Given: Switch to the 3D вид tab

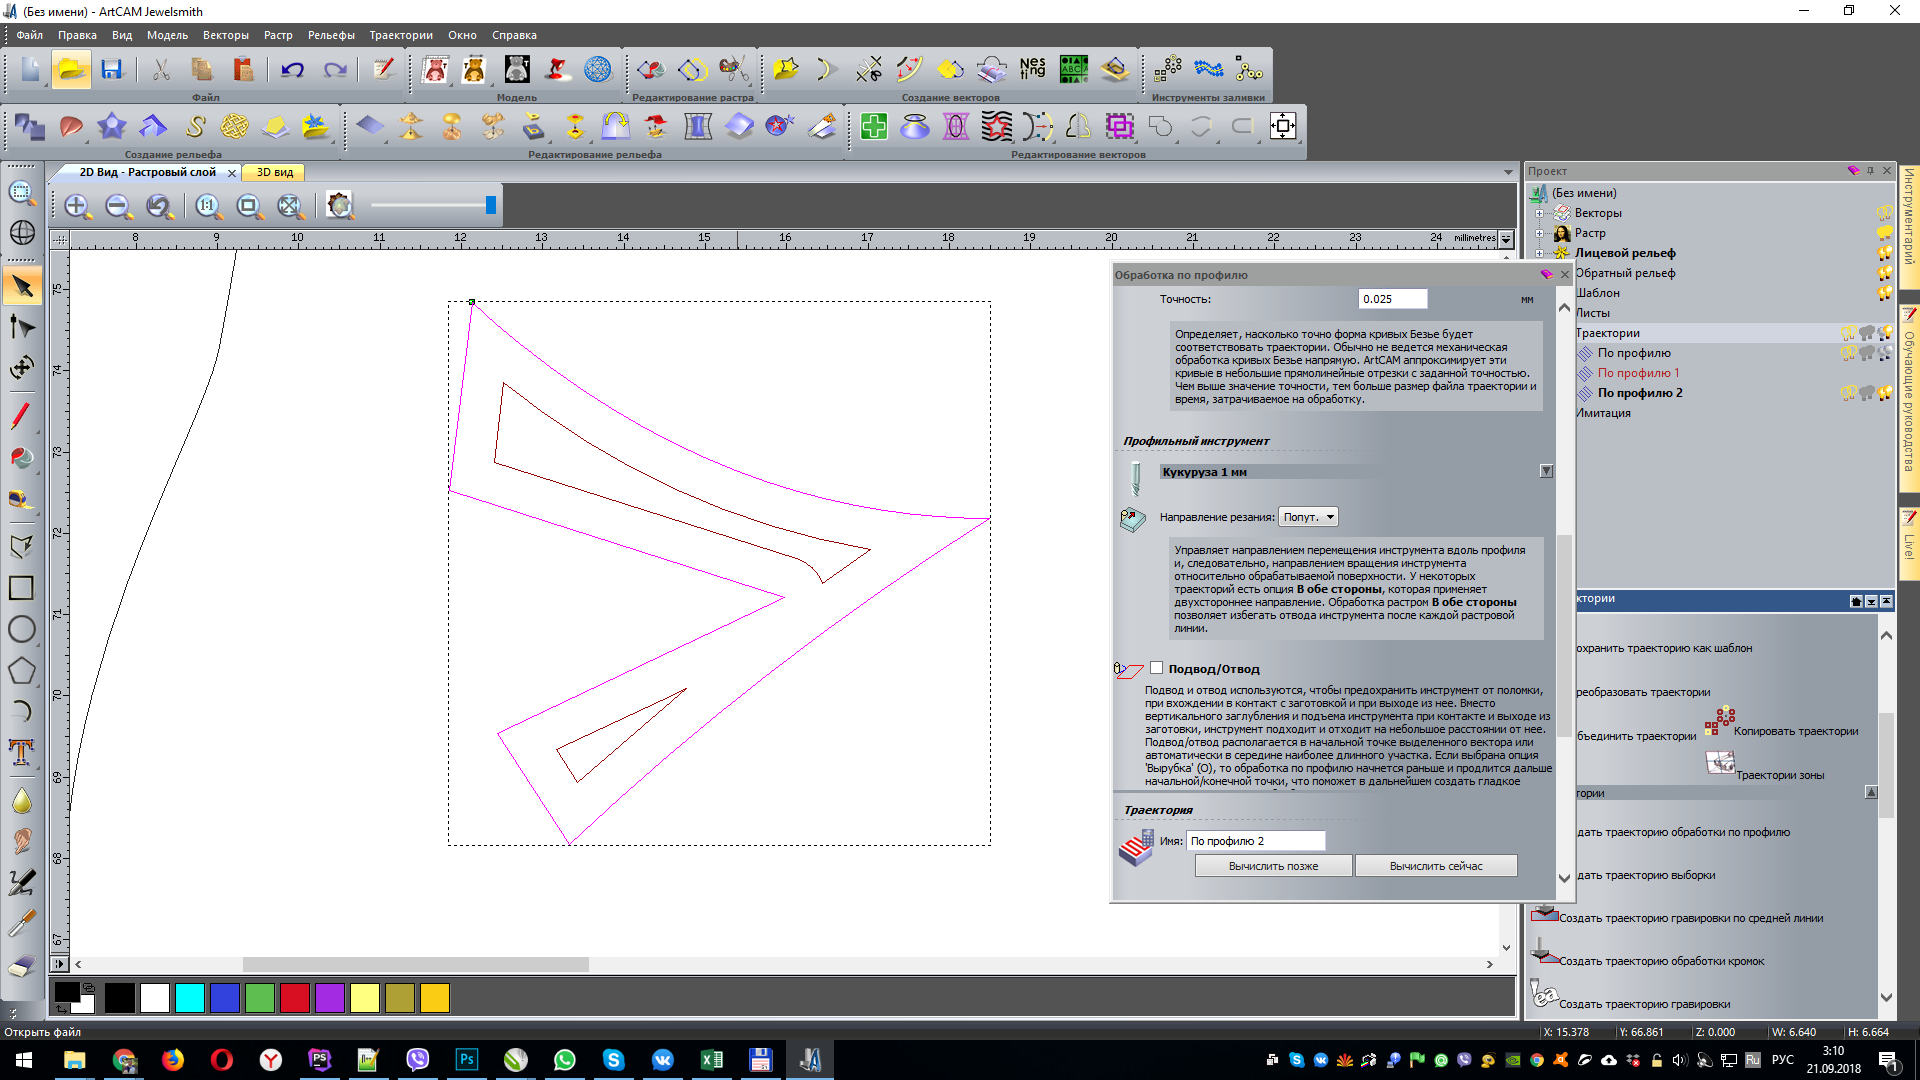Looking at the screenshot, I should coord(275,172).
